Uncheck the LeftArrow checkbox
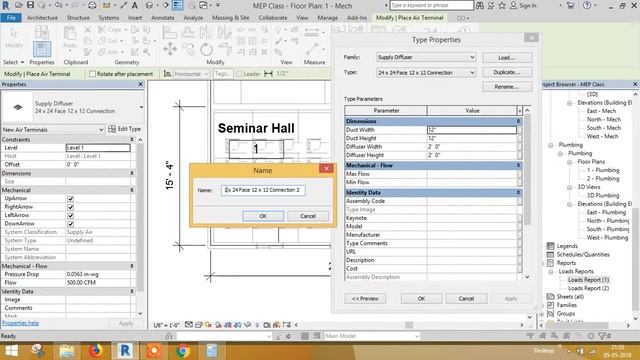 (71, 216)
